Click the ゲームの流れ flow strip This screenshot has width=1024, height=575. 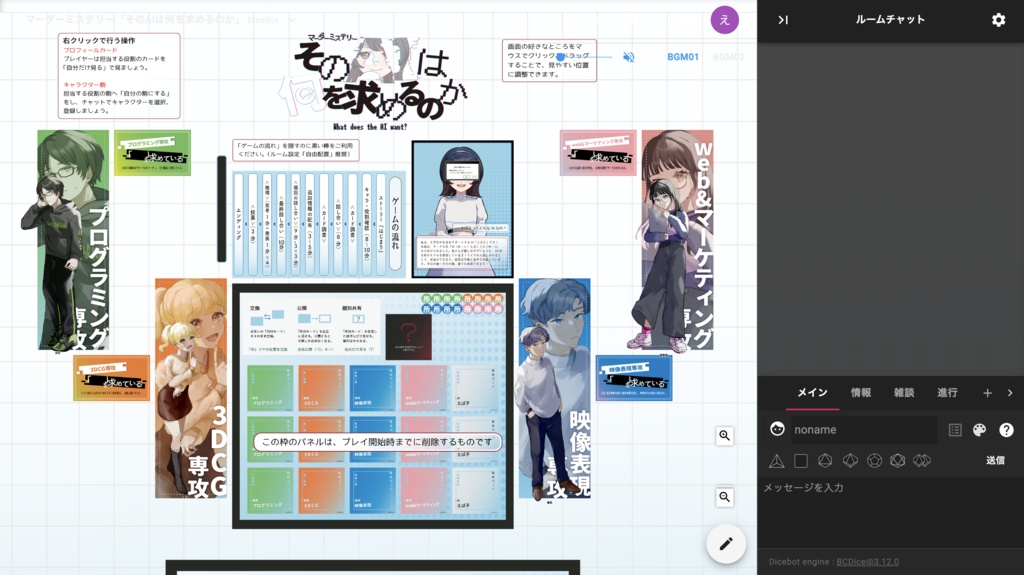395,223
